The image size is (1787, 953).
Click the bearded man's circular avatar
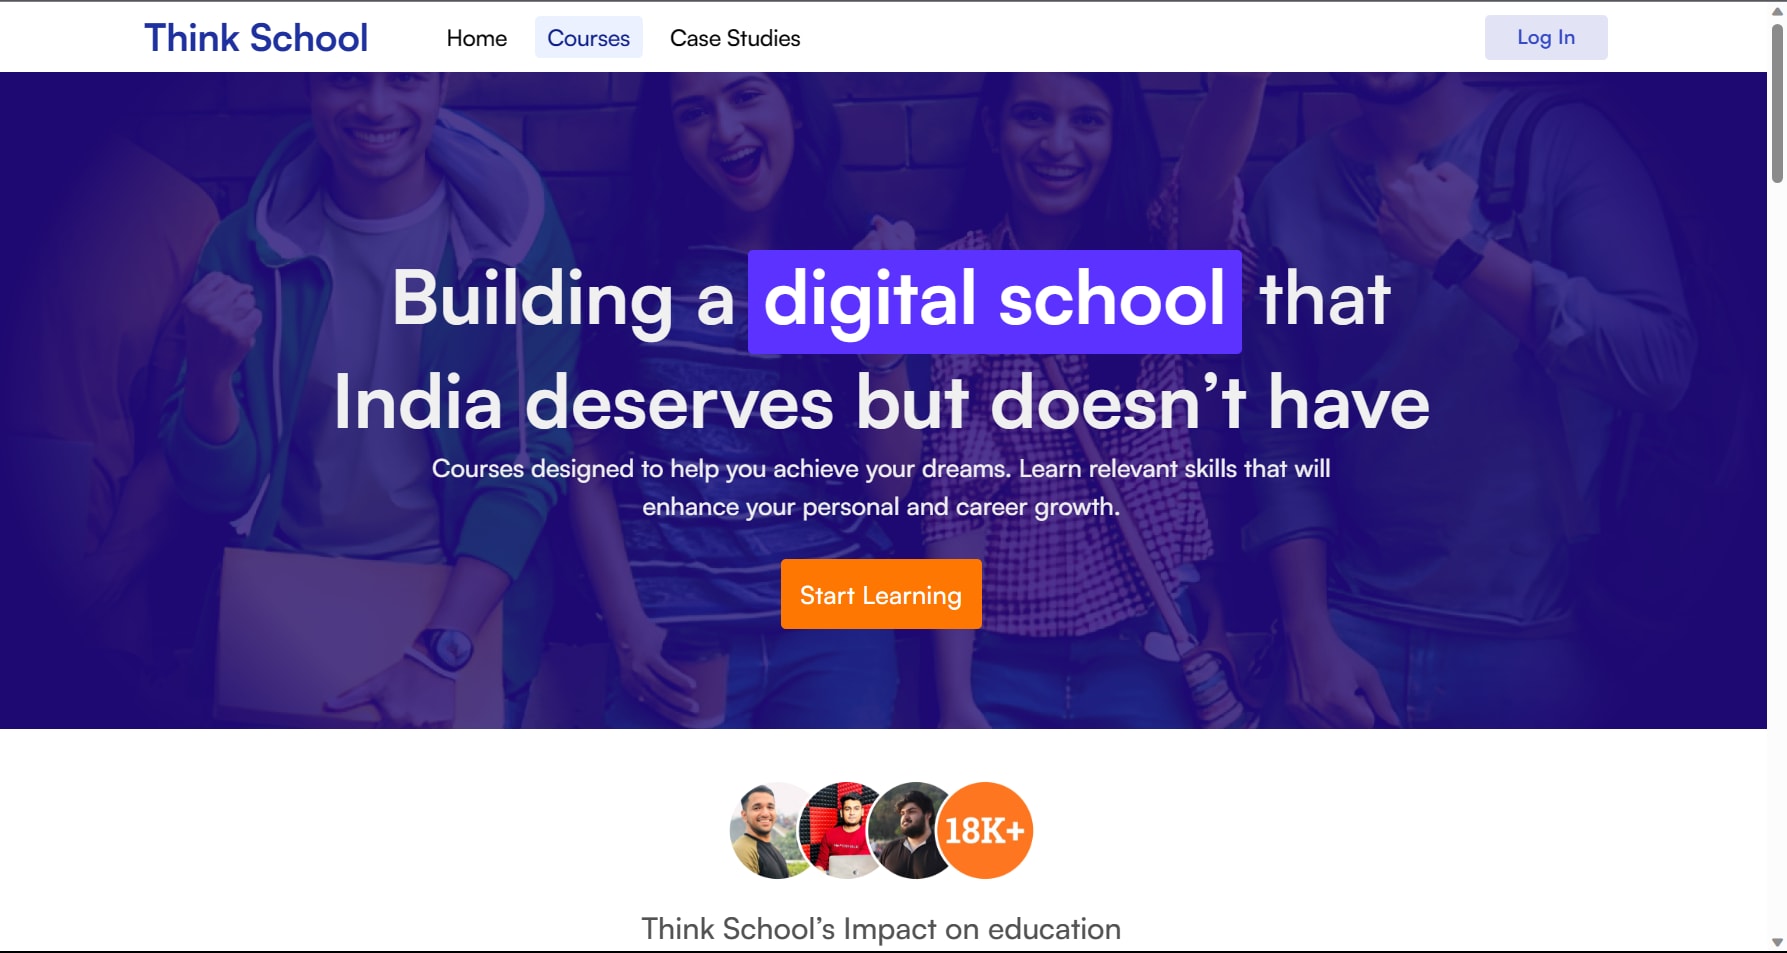(x=908, y=830)
